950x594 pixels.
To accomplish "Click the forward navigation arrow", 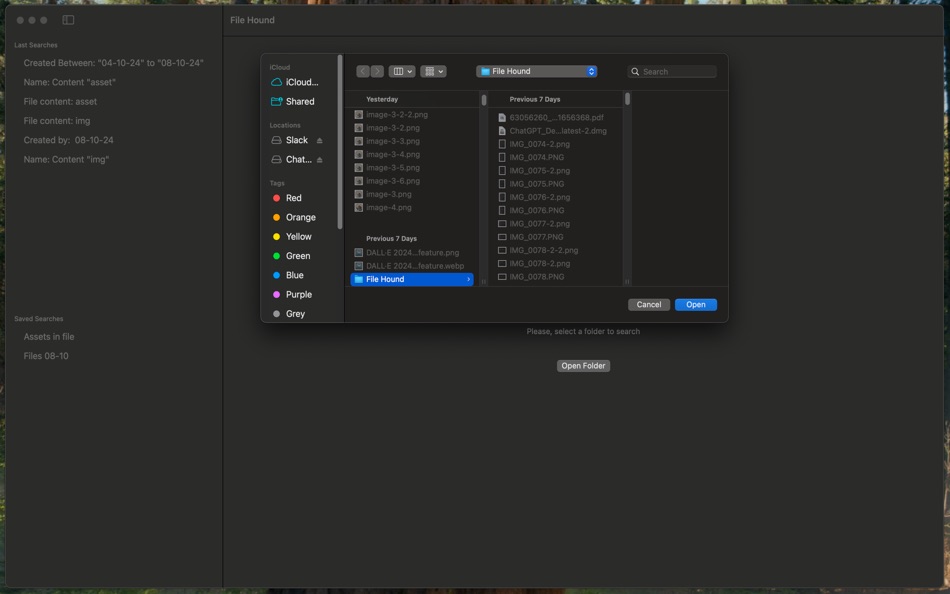I will coord(377,71).
